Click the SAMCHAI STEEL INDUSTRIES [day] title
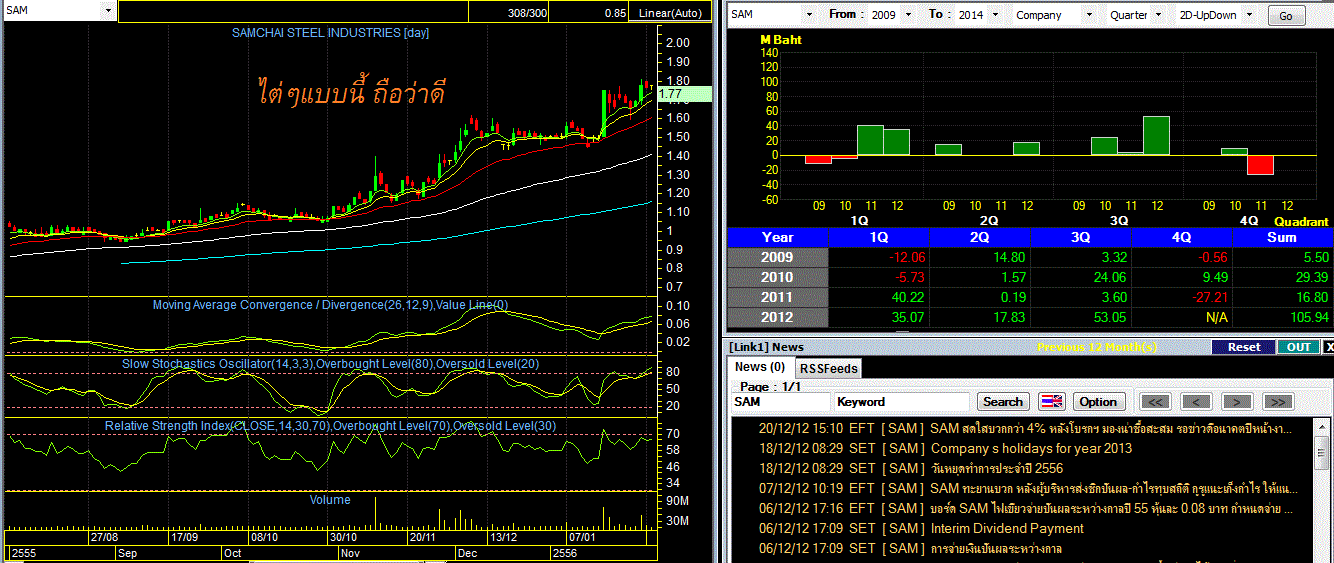The width and height of the screenshot is (1334, 563). (x=330, y=33)
